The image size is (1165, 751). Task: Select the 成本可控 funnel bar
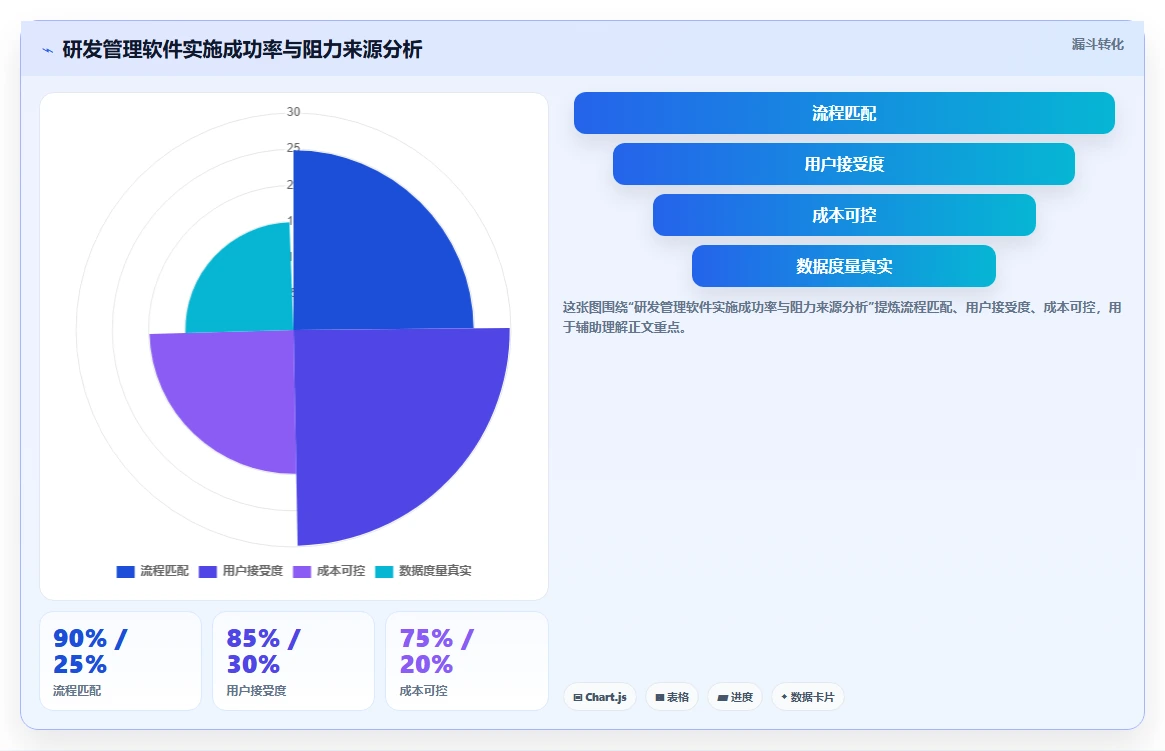click(844, 215)
